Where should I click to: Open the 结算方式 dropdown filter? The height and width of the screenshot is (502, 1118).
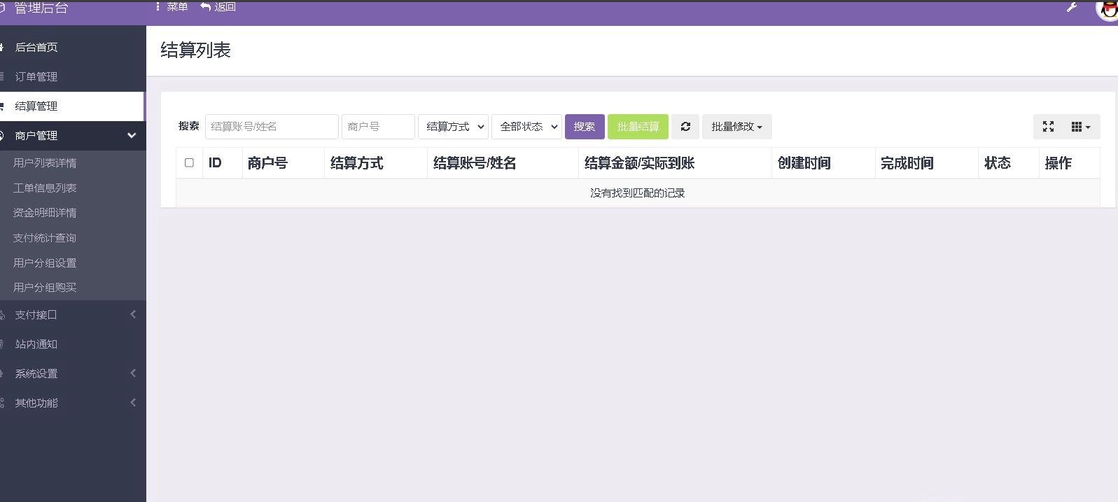pos(453,127)
